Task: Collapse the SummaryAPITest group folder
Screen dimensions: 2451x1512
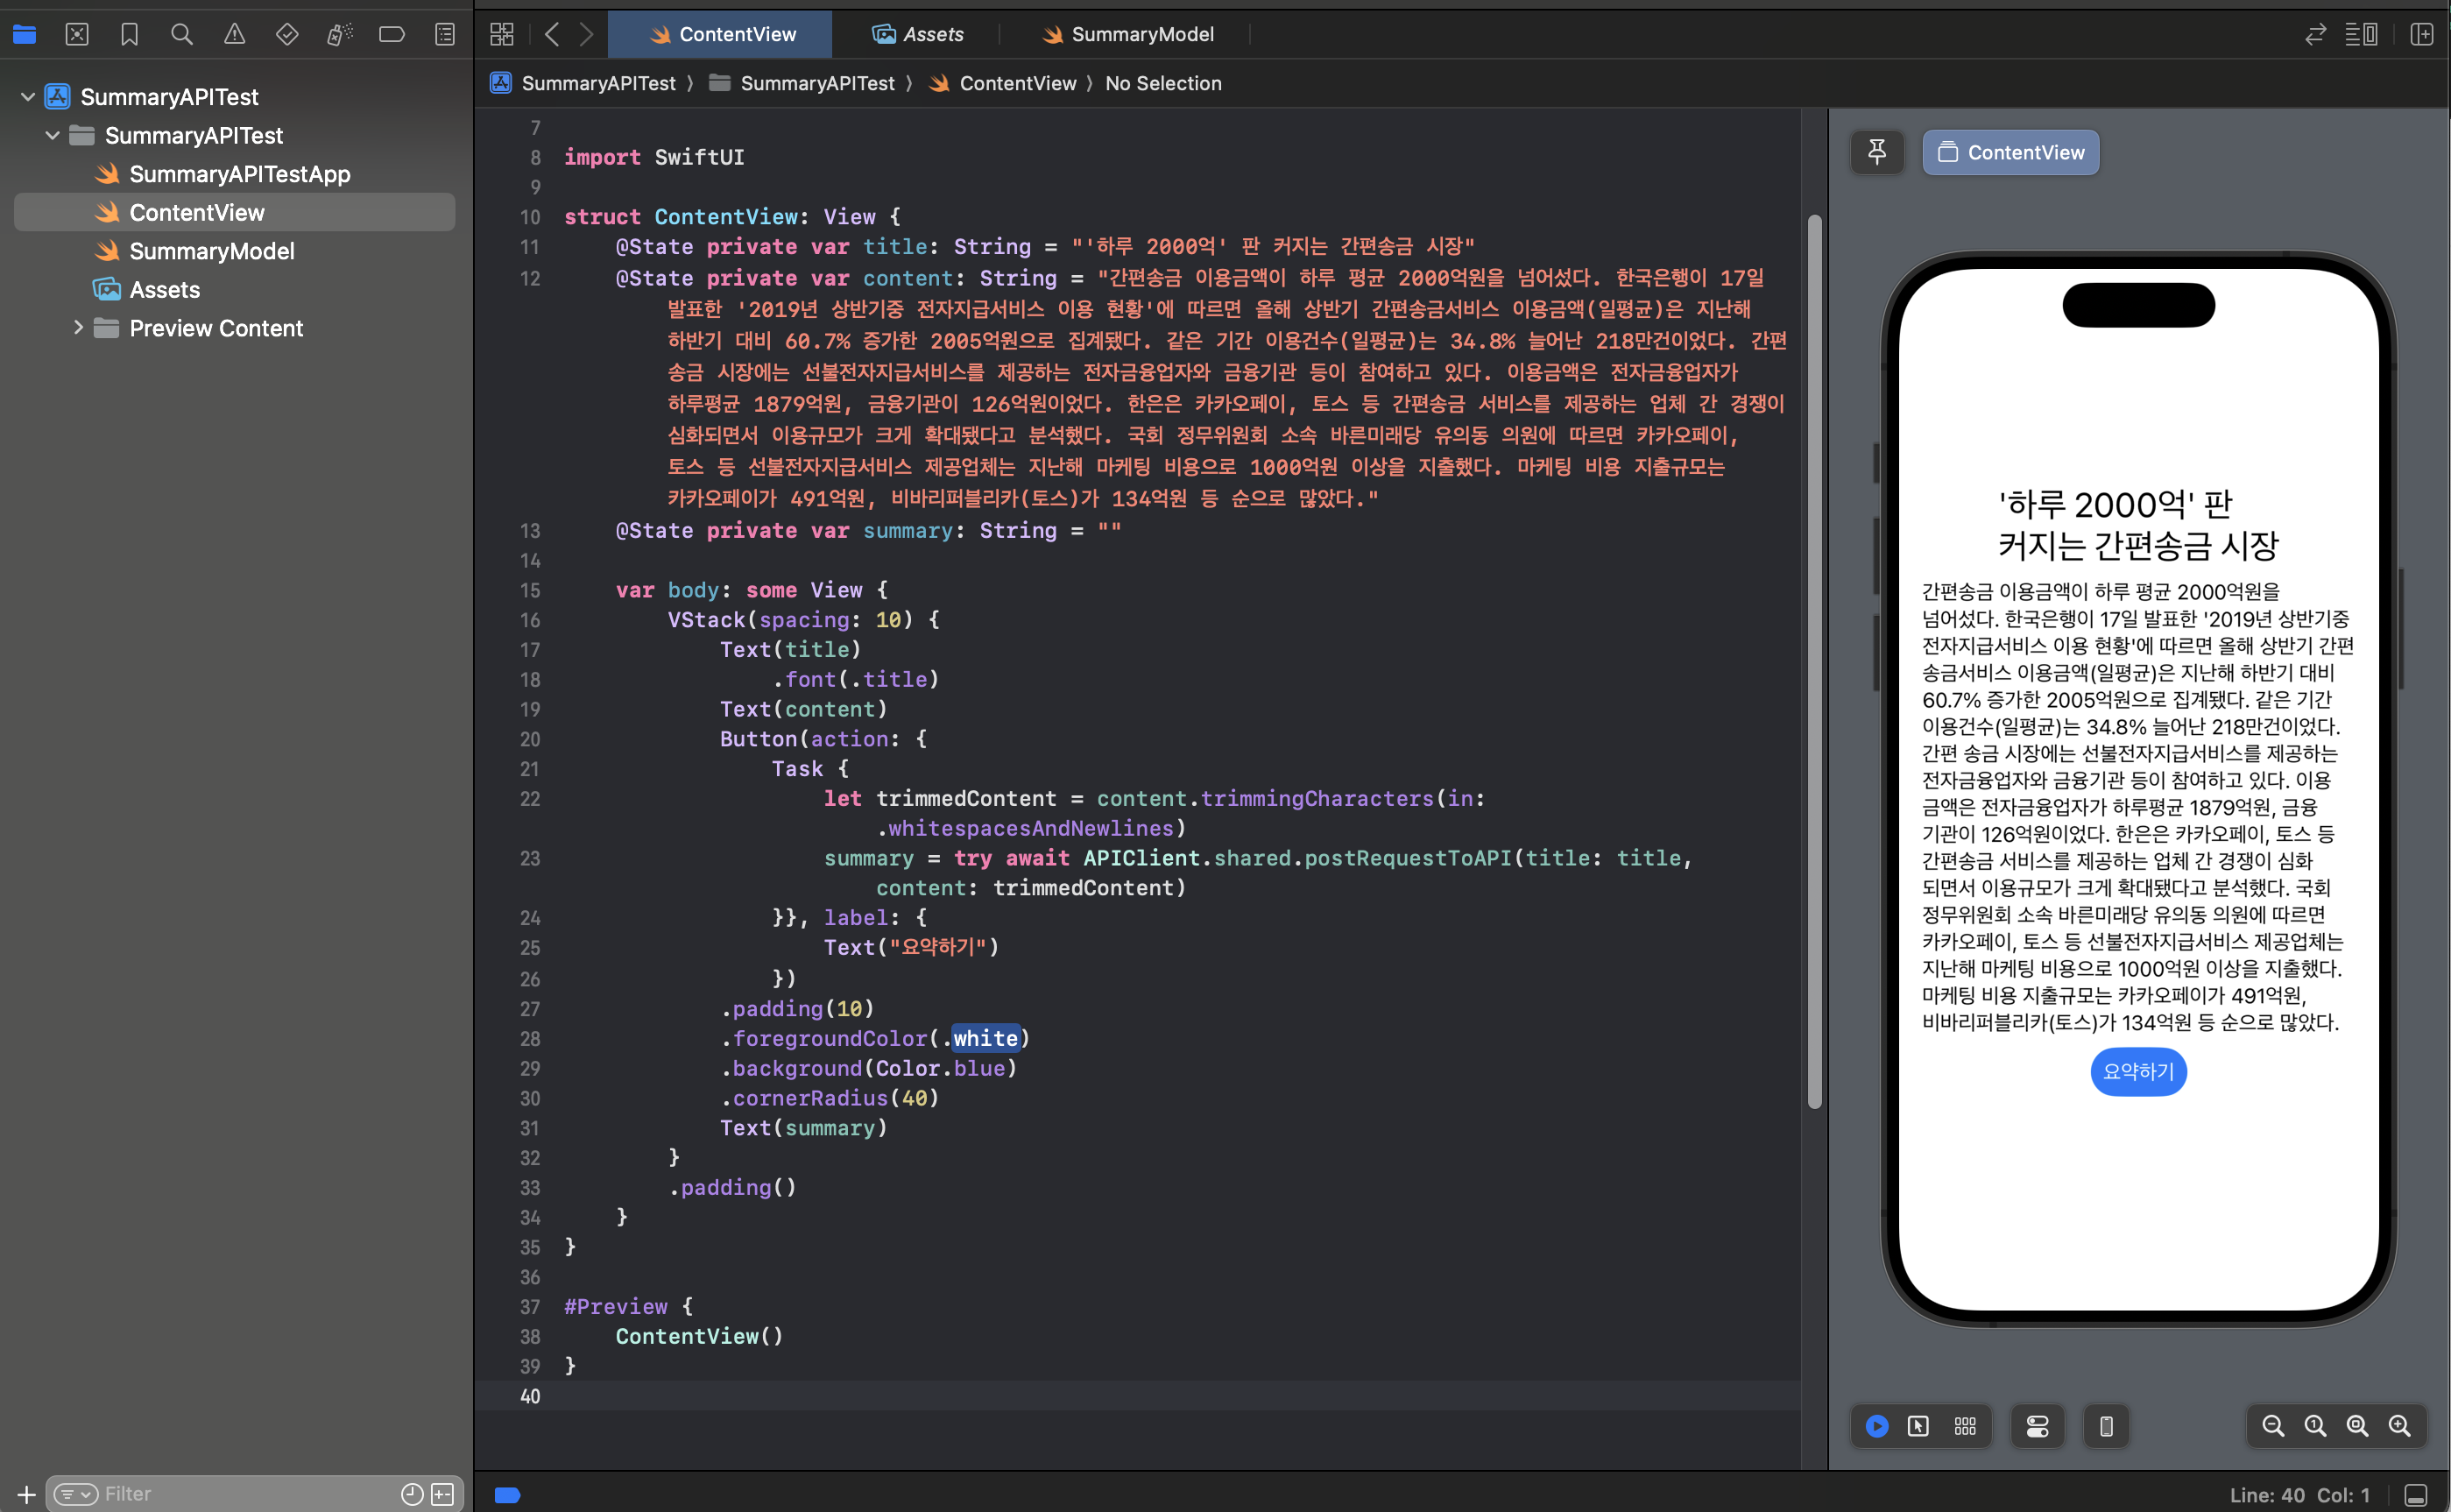Action: tap(53, 135)
